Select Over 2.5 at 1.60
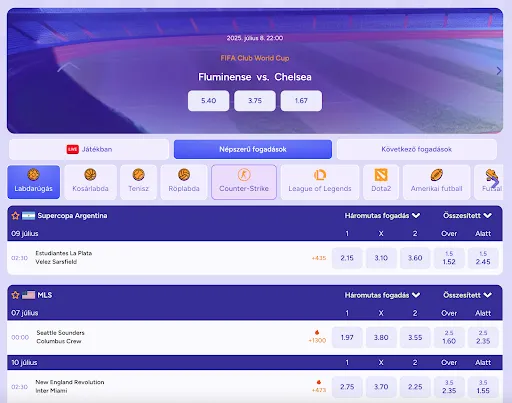The width and height of the screenshot is (512, 403). 449,337
